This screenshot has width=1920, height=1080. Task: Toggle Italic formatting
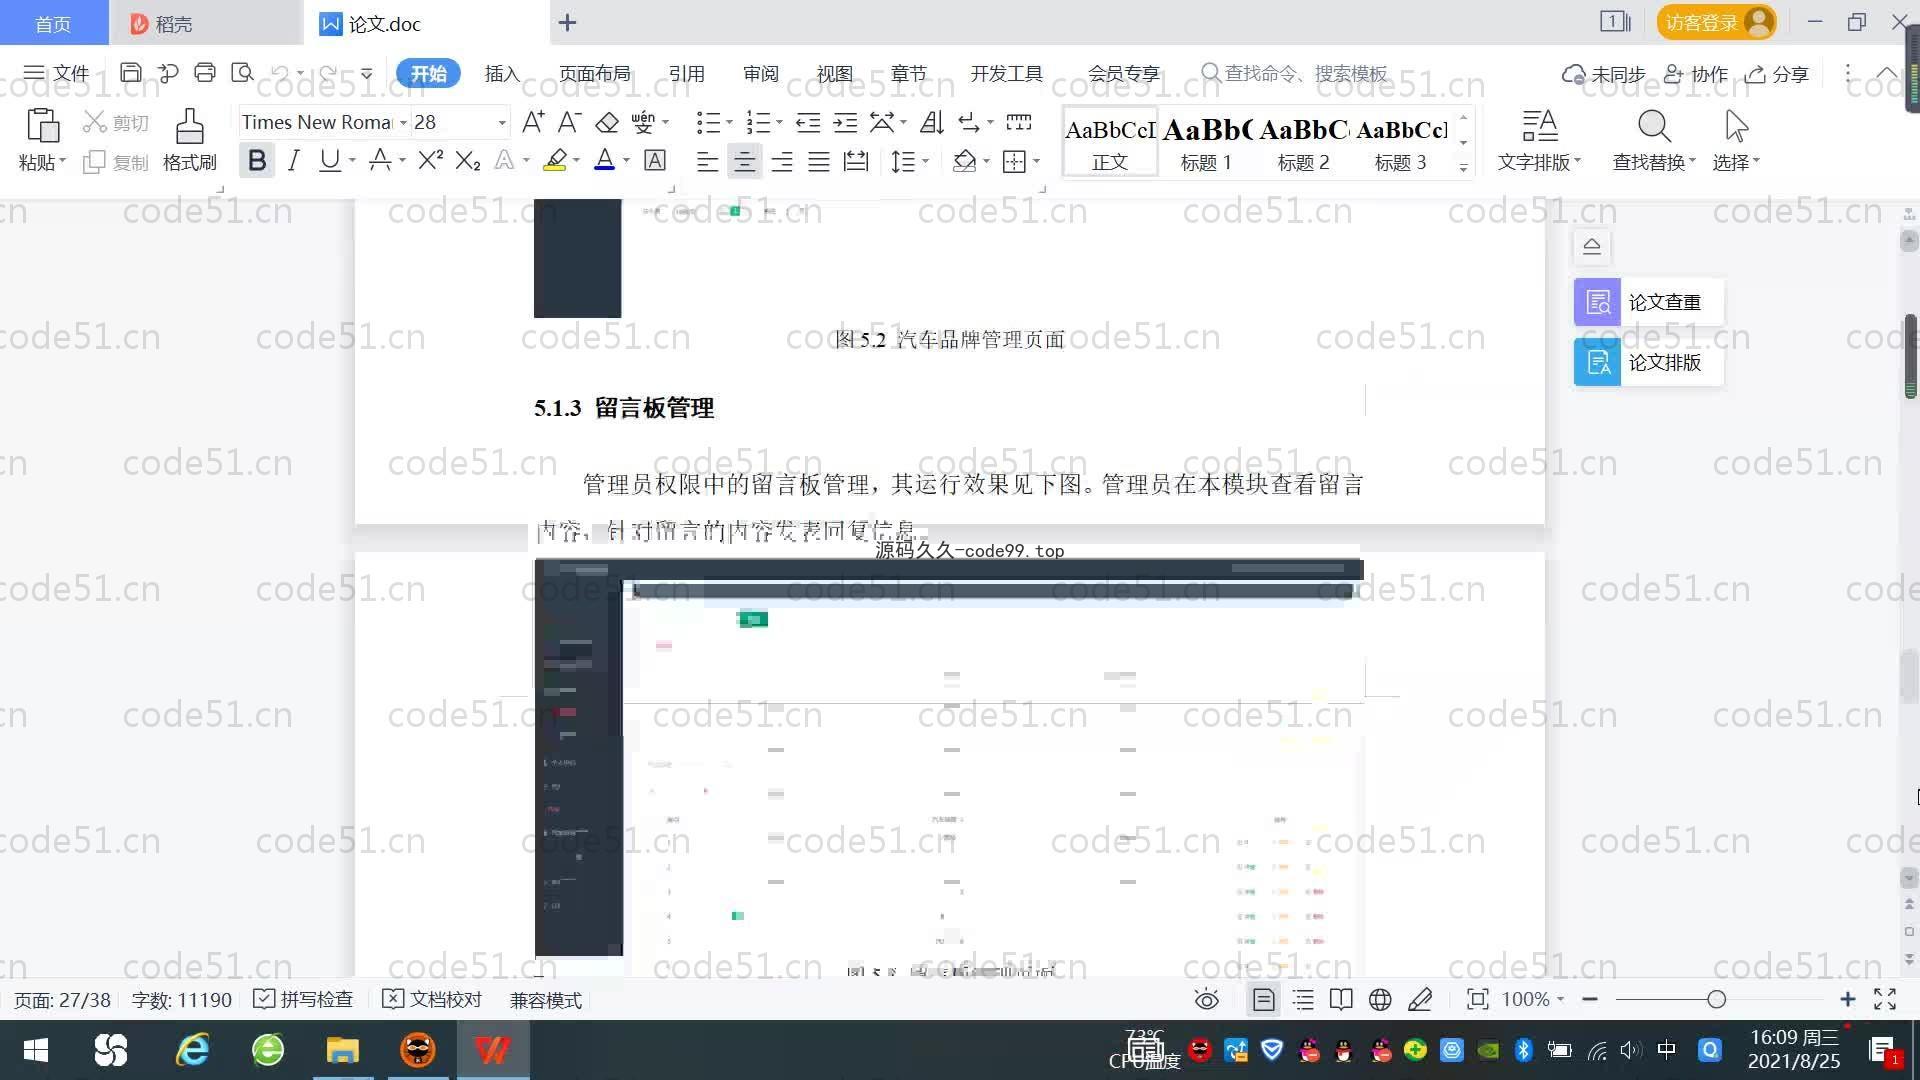(x=293, y=160)
